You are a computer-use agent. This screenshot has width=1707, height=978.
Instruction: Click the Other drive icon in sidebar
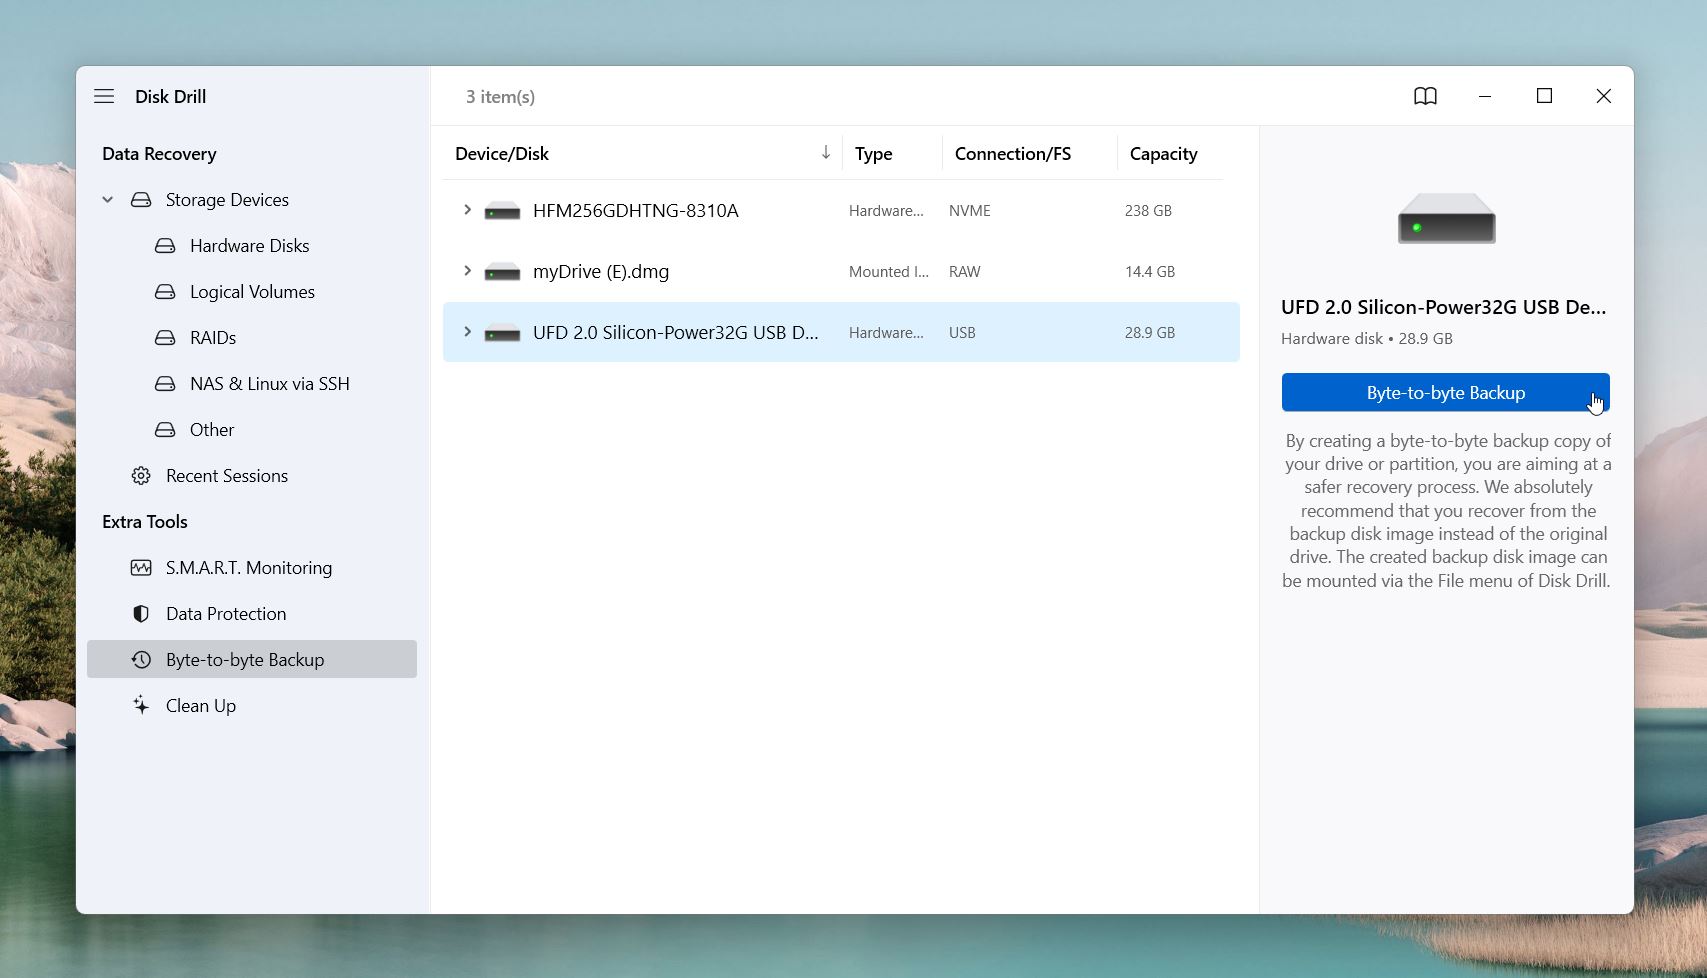tap(165, 430)
